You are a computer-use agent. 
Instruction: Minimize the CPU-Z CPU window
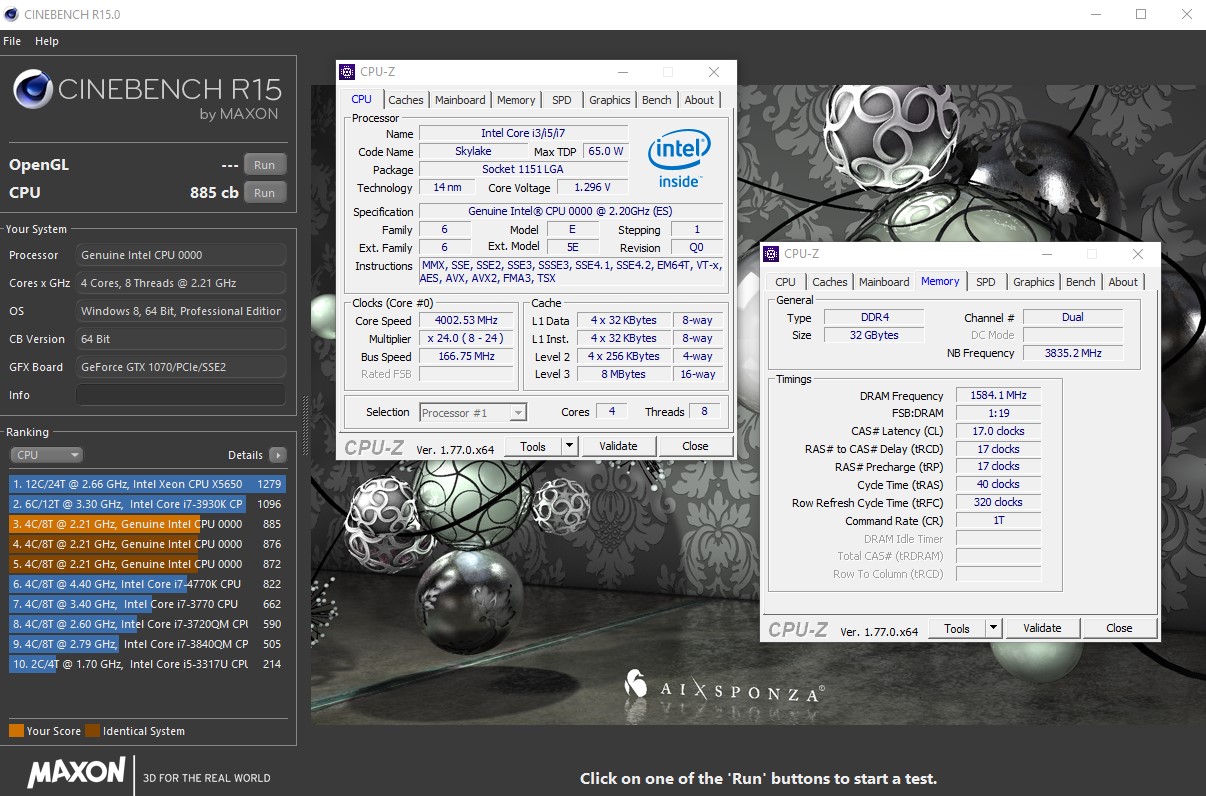(623, 72)
